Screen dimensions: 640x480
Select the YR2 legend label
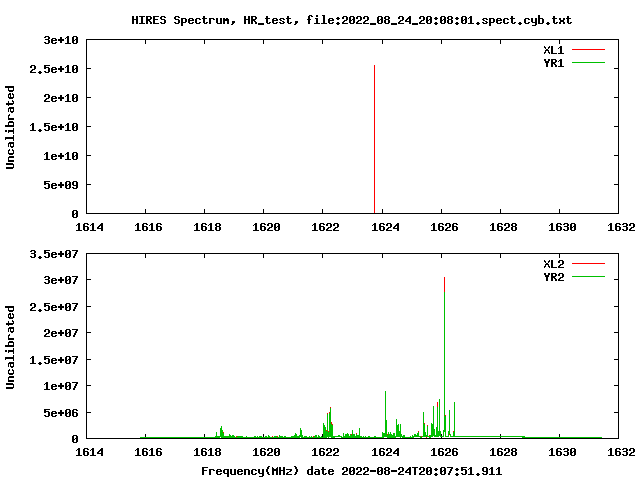553,277
